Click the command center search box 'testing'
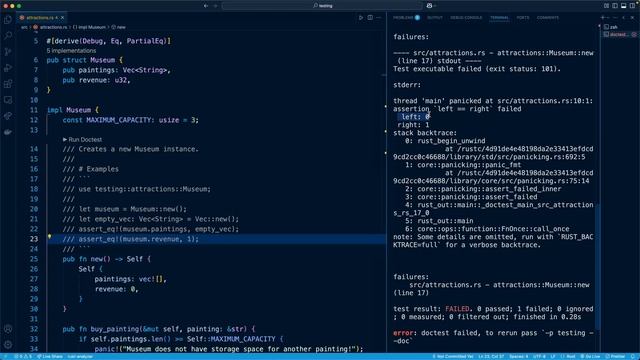This screenshot has width=640, height=360. pyautogui.click(x=322, y=6)
